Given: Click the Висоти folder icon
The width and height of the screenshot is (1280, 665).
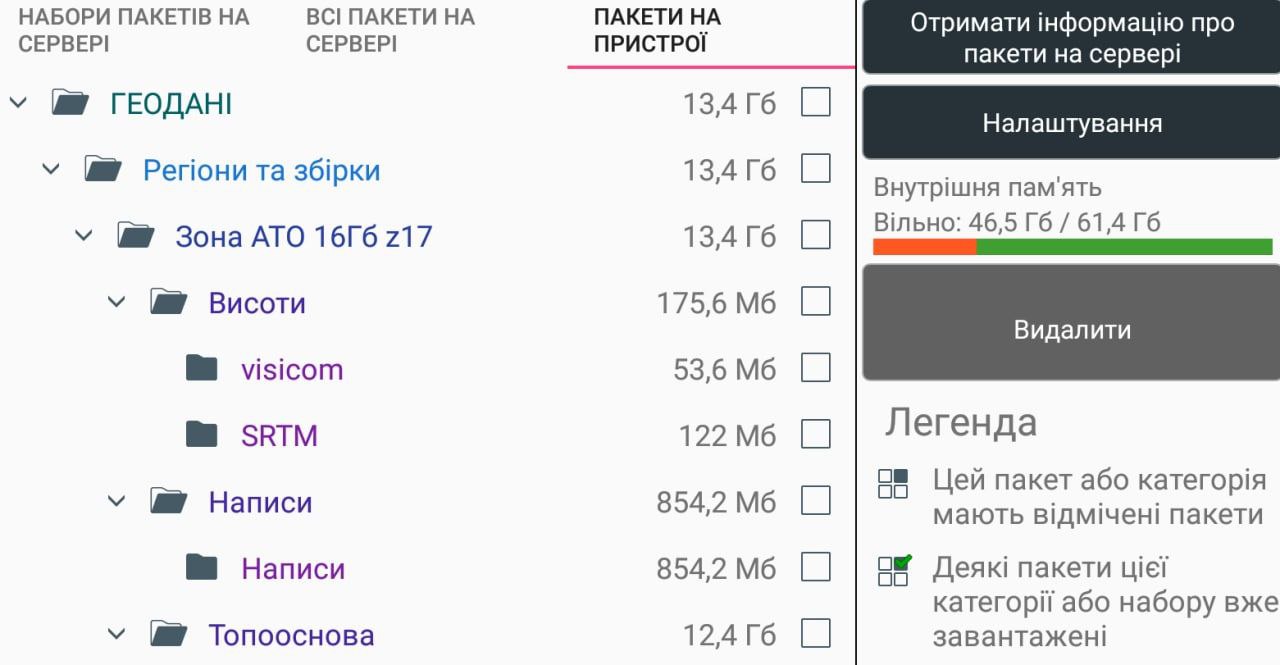Looking at the screenshot, I should click(x=169, y=302).
